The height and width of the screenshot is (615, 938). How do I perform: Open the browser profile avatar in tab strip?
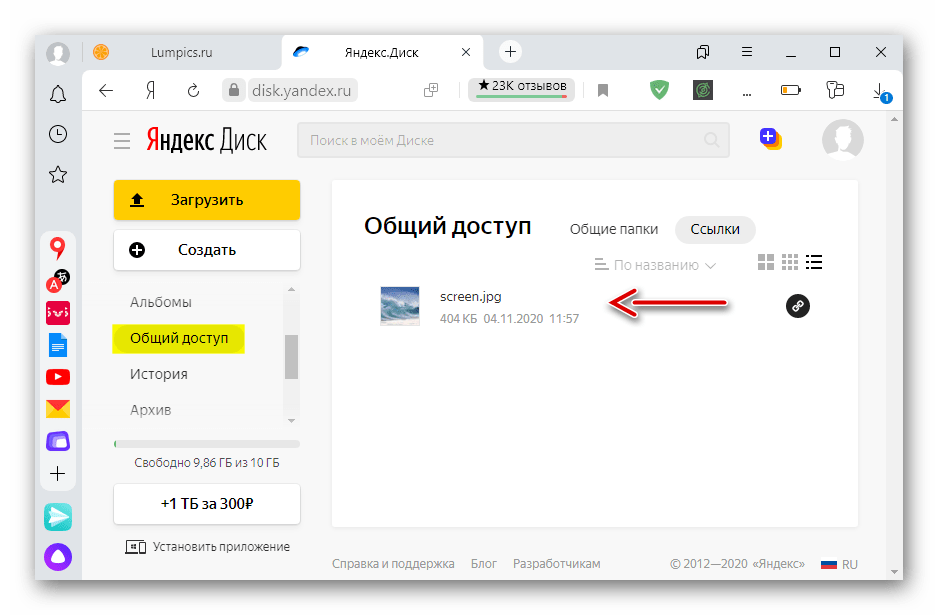point(58,53)
